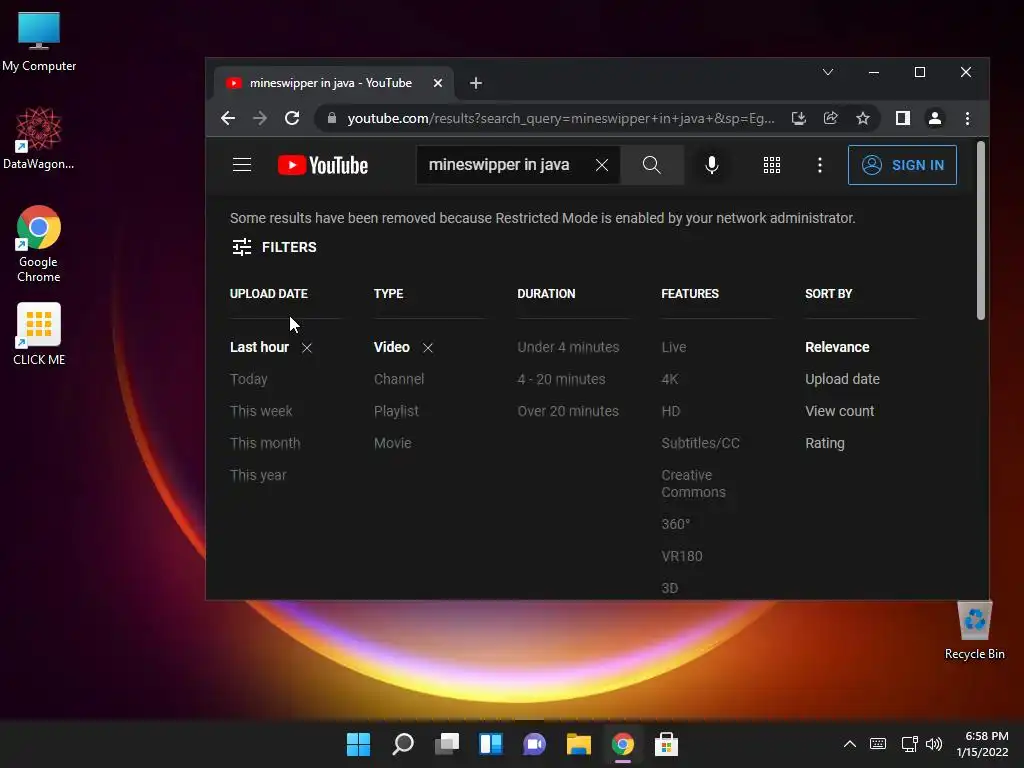Select the Video type filter
Viewport: 1024px width, 768px height.
[391, 347]
